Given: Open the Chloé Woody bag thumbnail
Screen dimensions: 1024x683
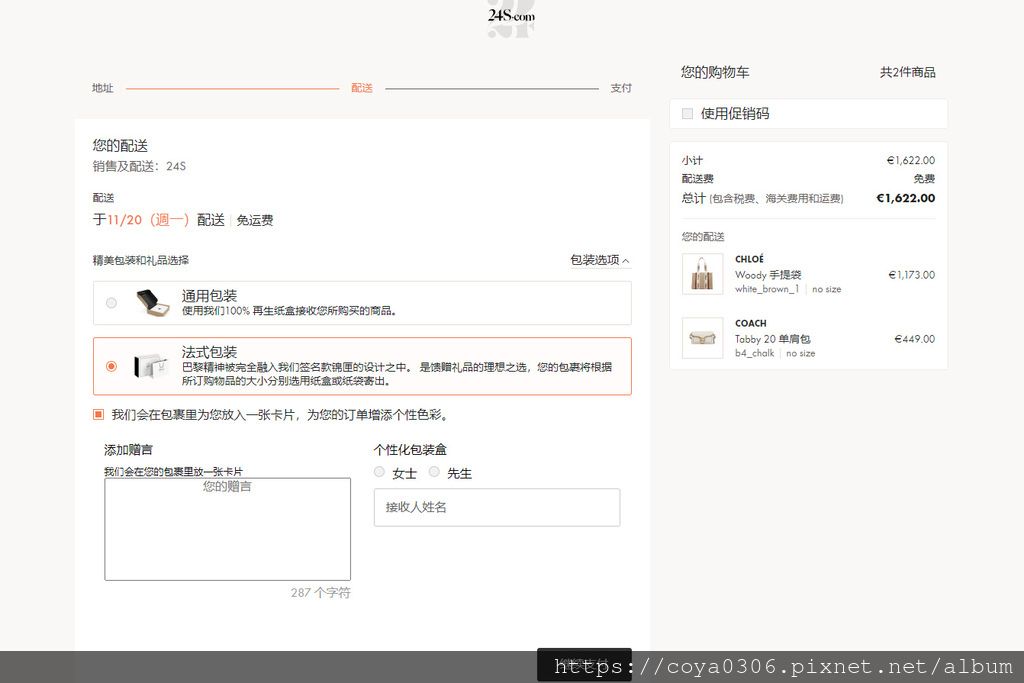Looking at the screenshot, I should 703,274.
